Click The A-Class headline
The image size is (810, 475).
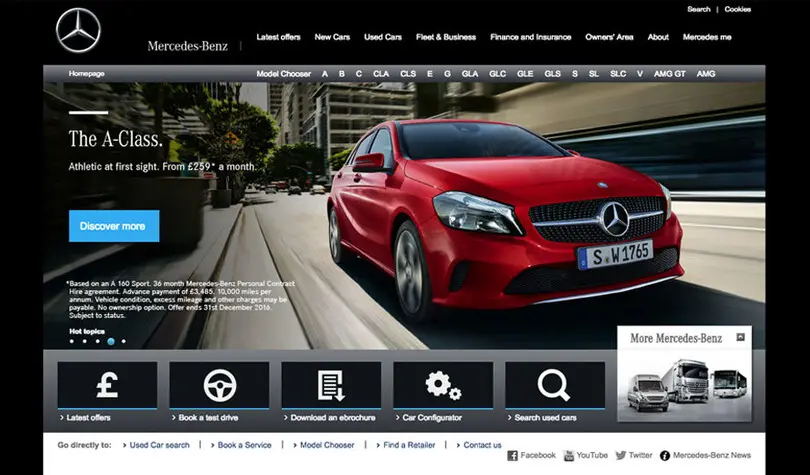point(116,139)
